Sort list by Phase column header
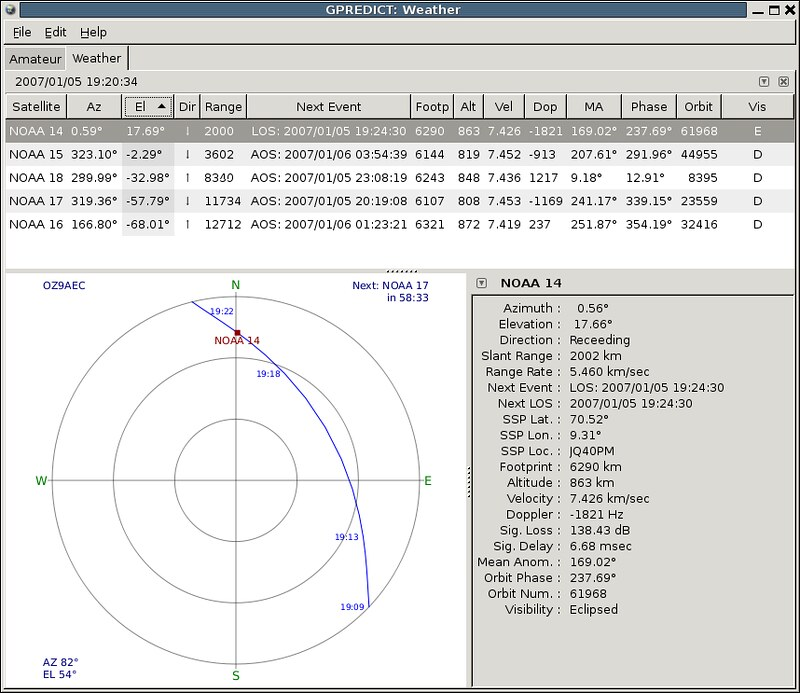The image size is (800, 693). point(649,107)
